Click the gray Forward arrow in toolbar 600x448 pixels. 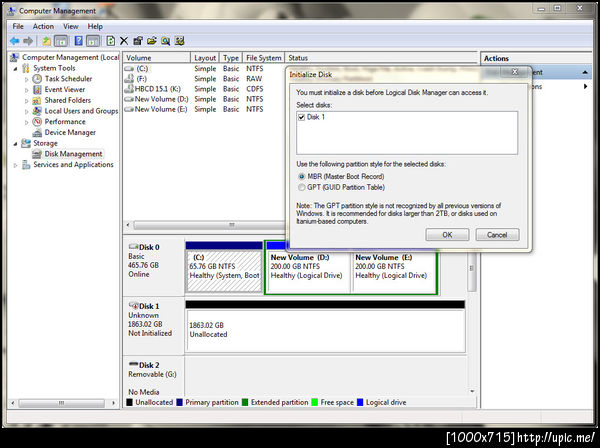tap(28, 41)
